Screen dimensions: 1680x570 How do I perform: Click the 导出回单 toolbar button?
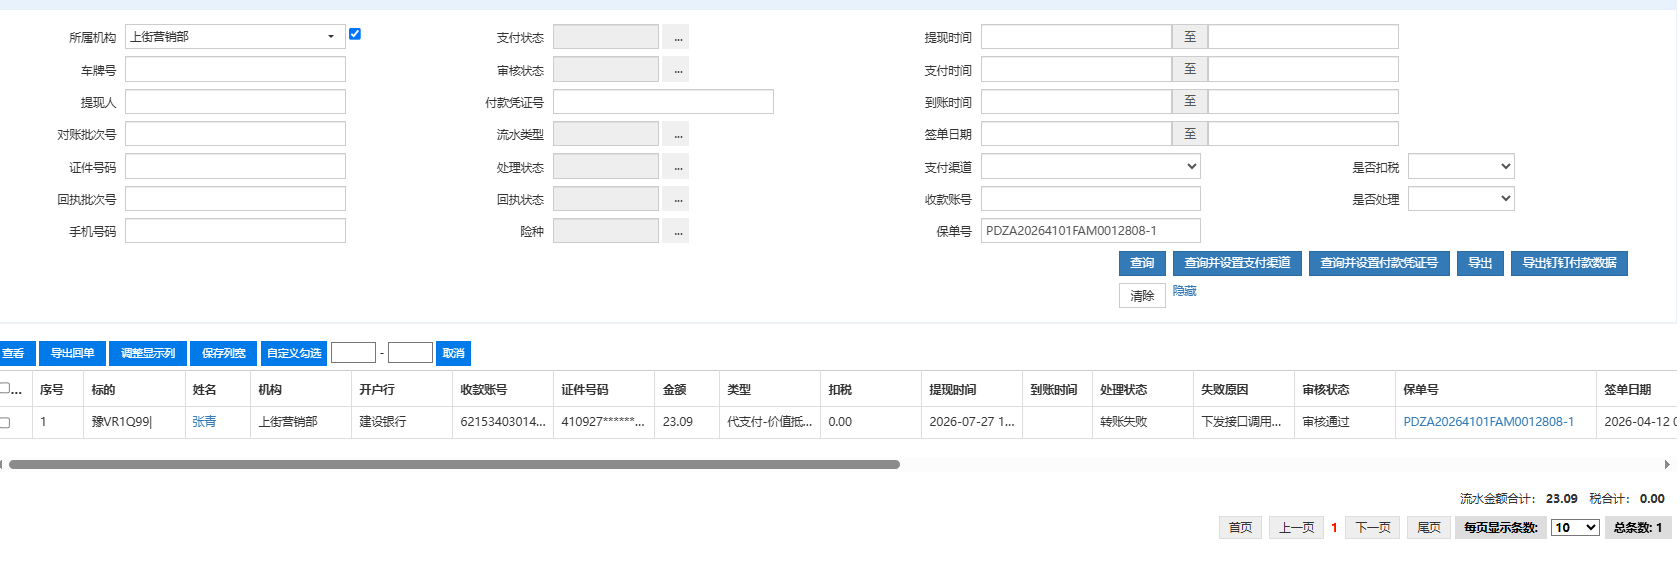point(73,353)
